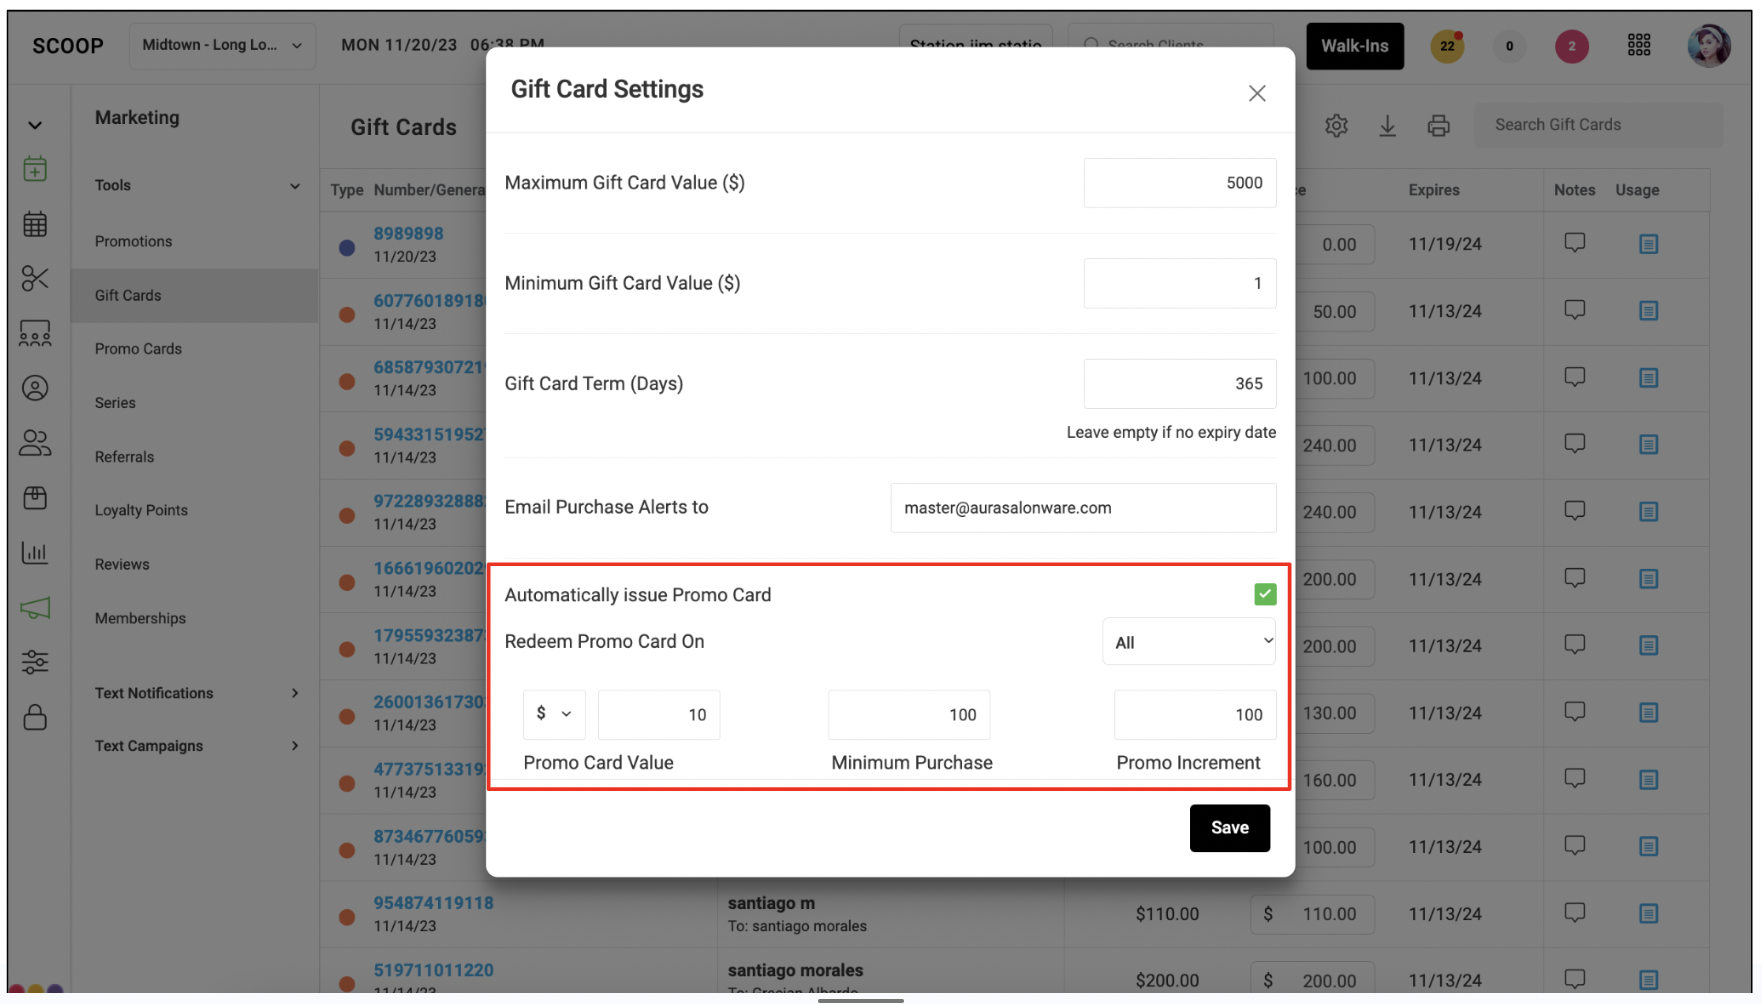1762x1004 pixels.
Task: Print gift cards list icon
Action: tap(1438, 126)
